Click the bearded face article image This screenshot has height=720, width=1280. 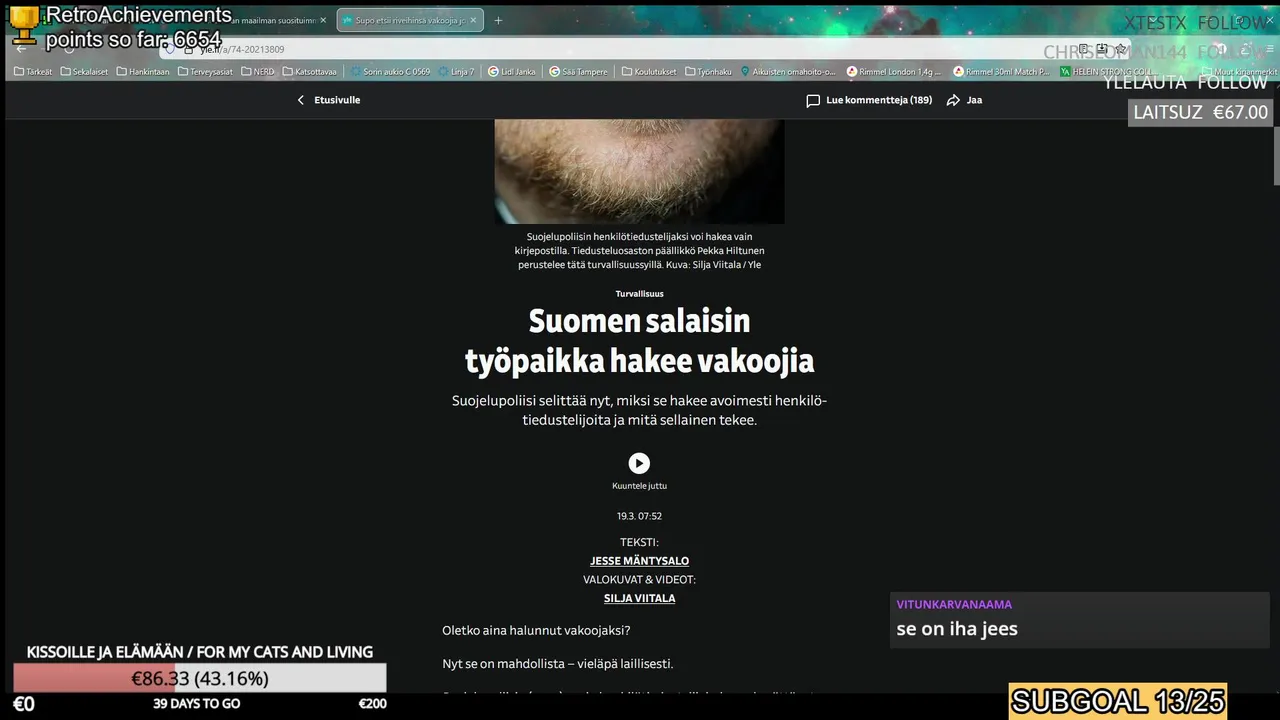point(639,171)
